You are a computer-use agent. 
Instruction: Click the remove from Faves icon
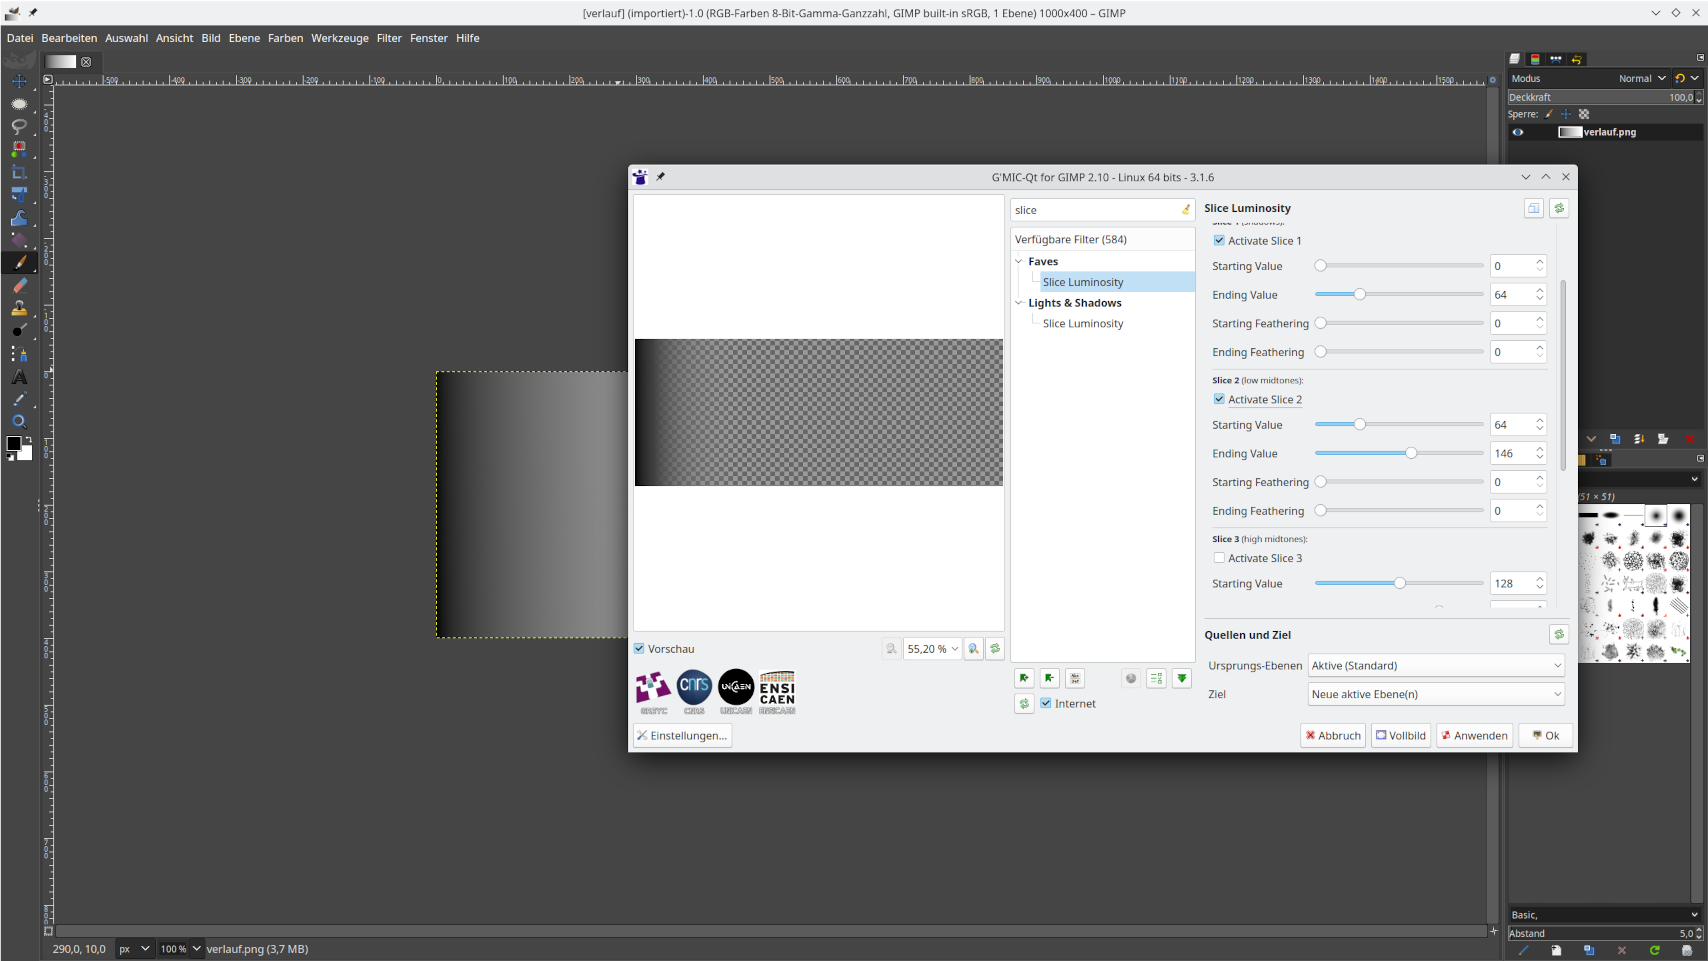click(1049, 678)
